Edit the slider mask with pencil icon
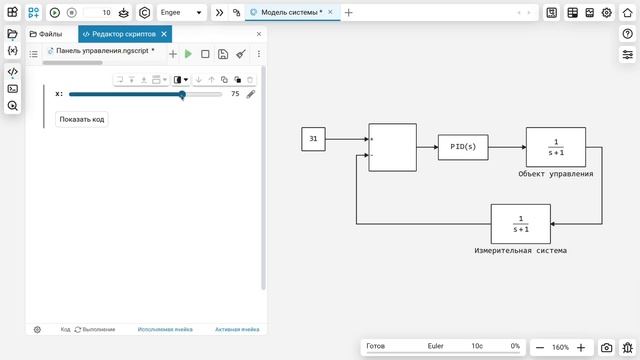640x360 pixels. (251, 94)
